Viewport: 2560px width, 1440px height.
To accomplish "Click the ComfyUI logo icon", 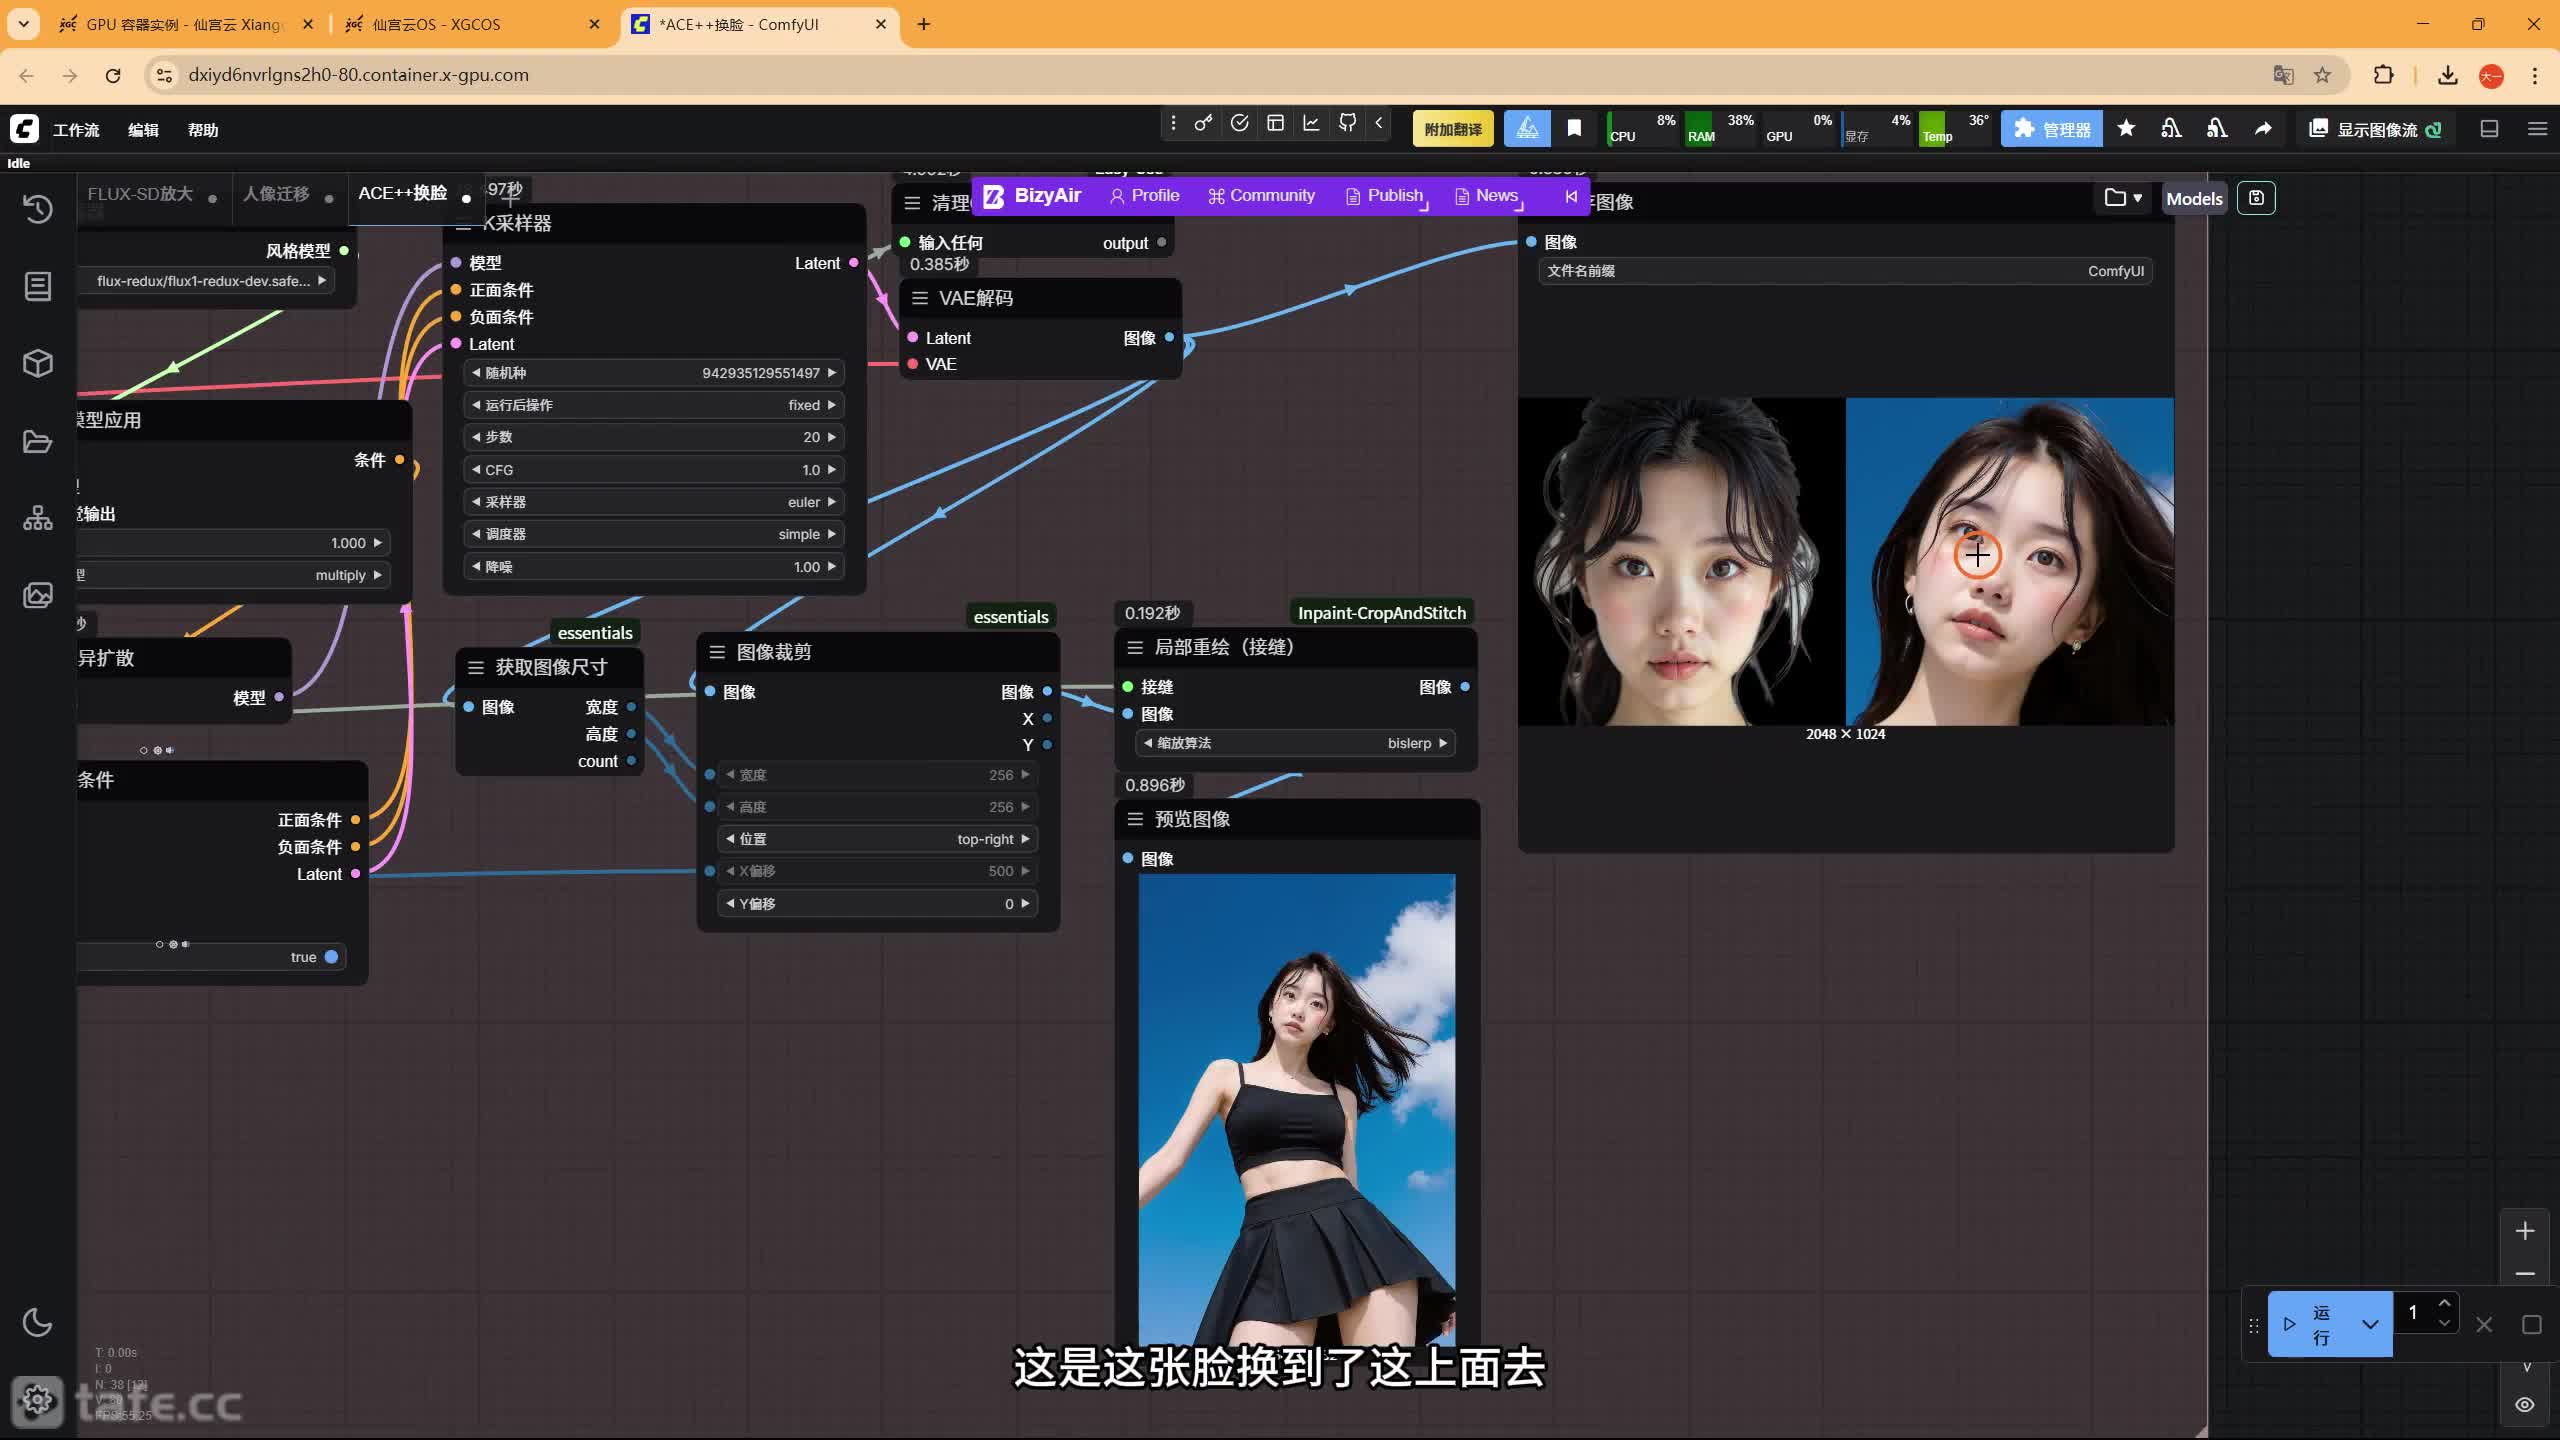I will click(x=24, y=129).
